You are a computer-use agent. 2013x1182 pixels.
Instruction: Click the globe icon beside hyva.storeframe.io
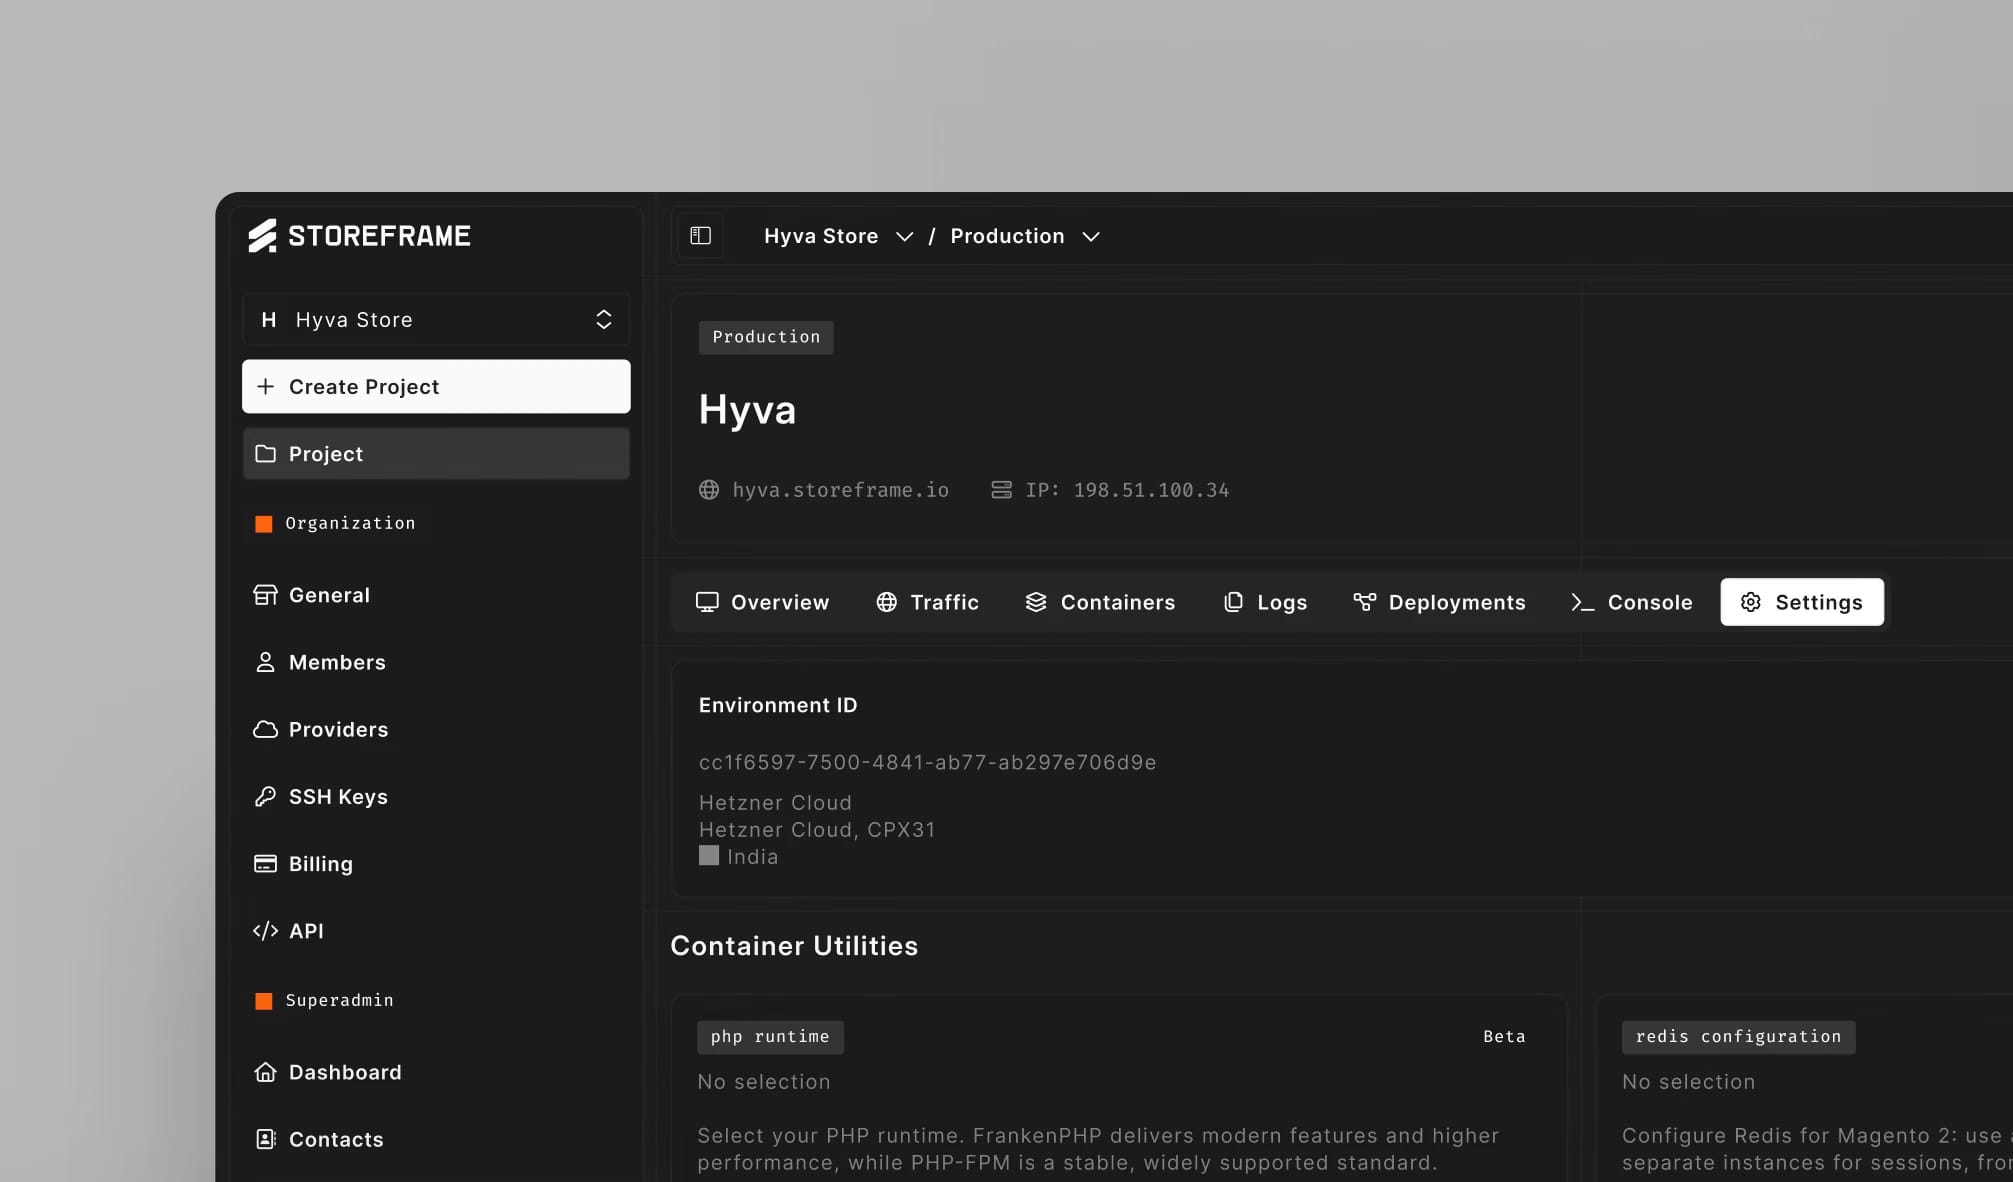(709, 490)
